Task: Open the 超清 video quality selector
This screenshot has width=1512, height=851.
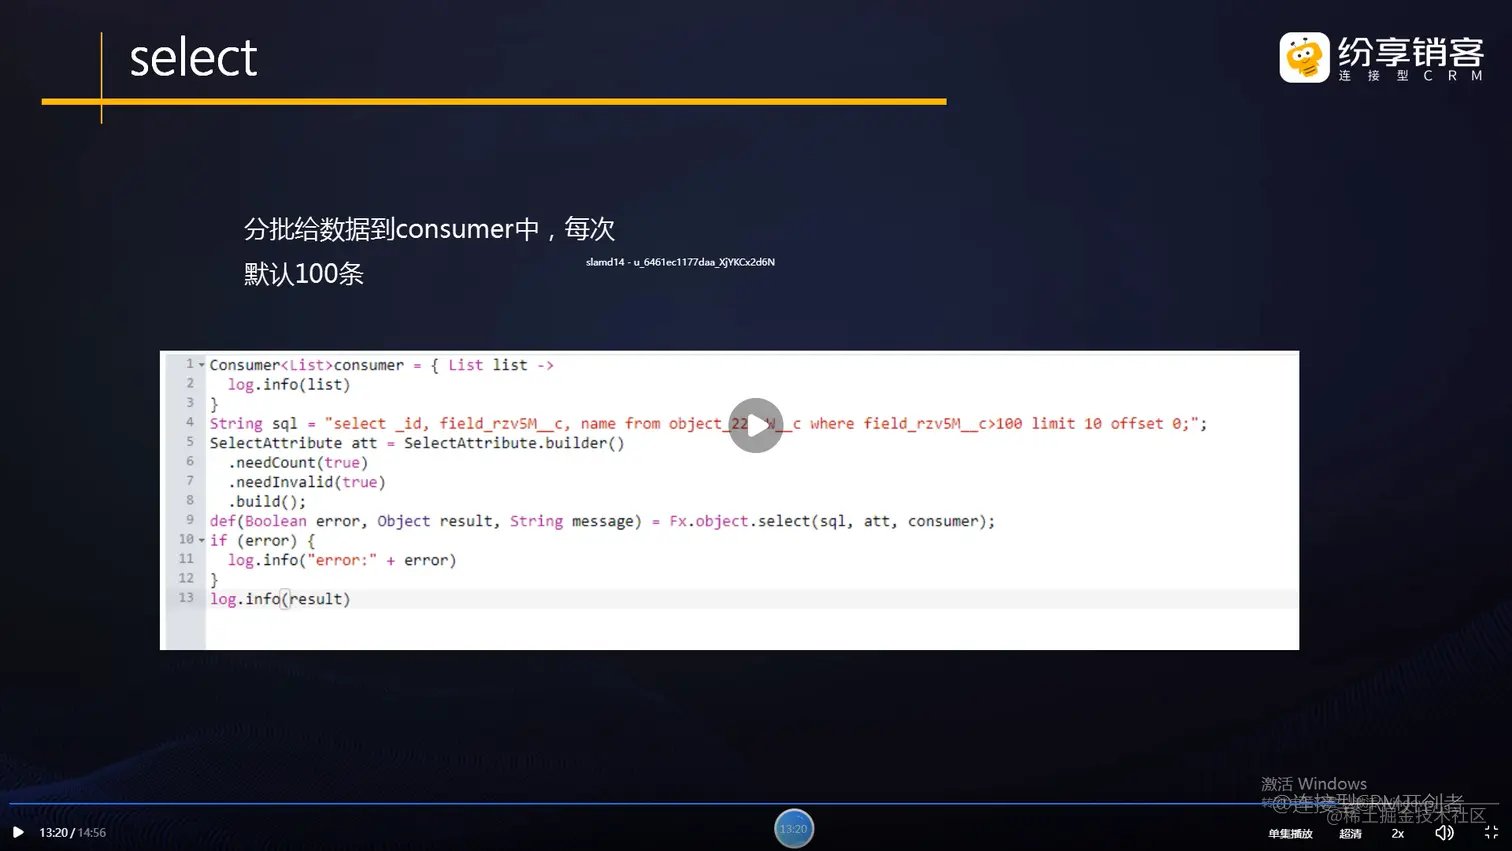Action: pyautogui.click(x=1350, y=833)
